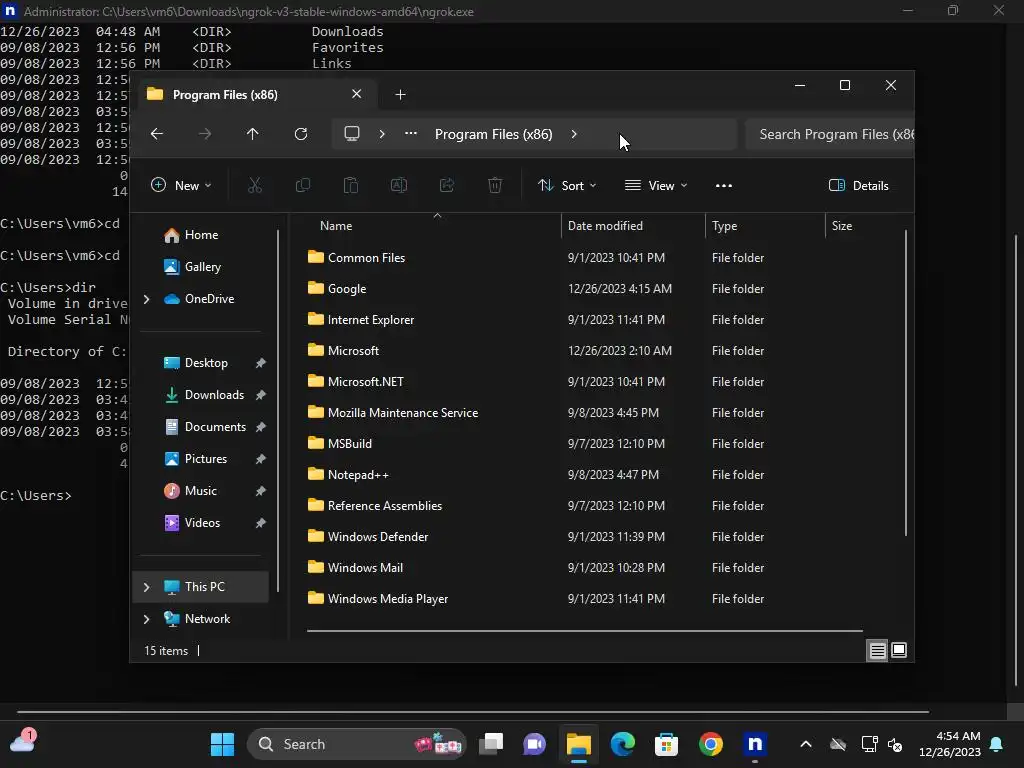Open Task View on the taskbar
Screen dimensions: 1024x768
coord(491,744)
